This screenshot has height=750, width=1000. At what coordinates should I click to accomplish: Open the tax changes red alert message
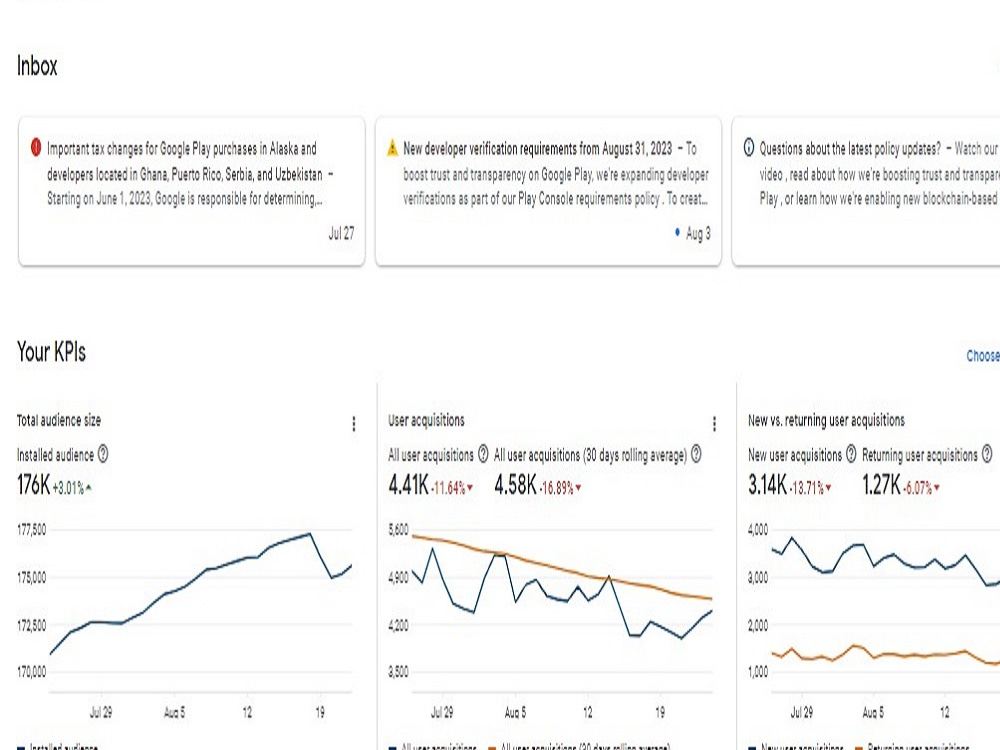191,191
